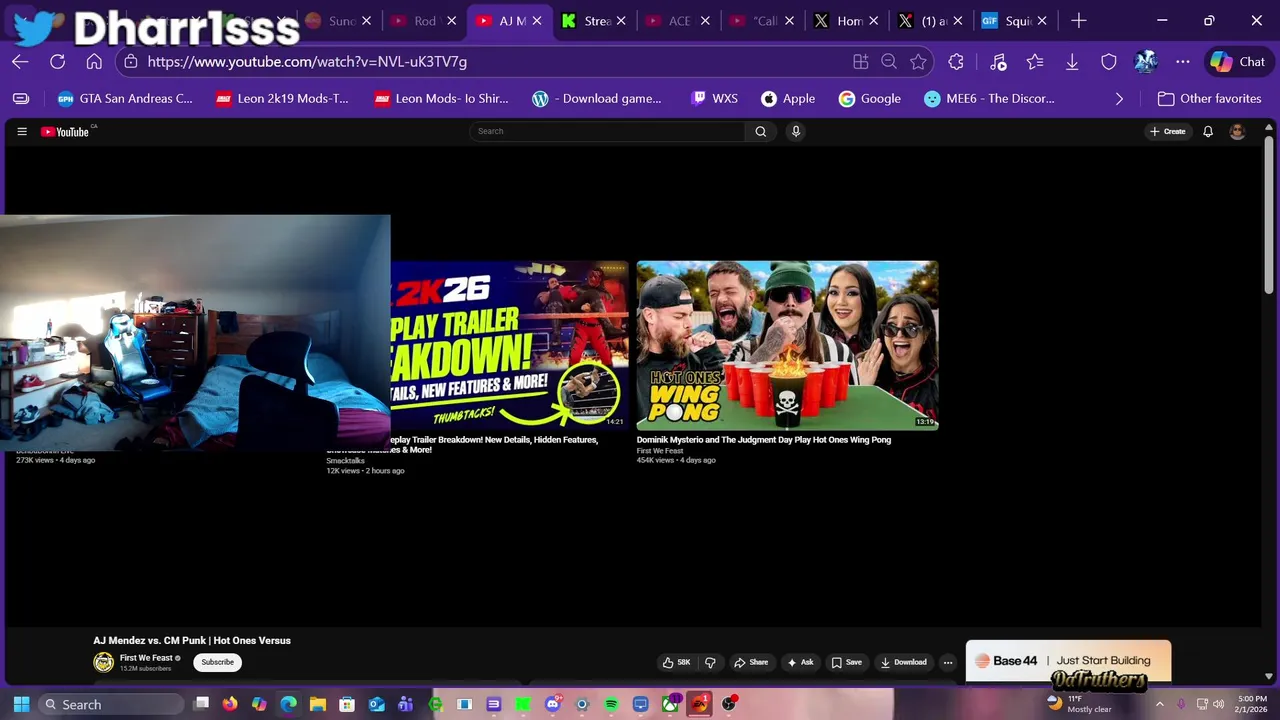Download the video via Download button
Image resolution: width=1280 pixels, height=720 pixels.
[x=904, y=662]
